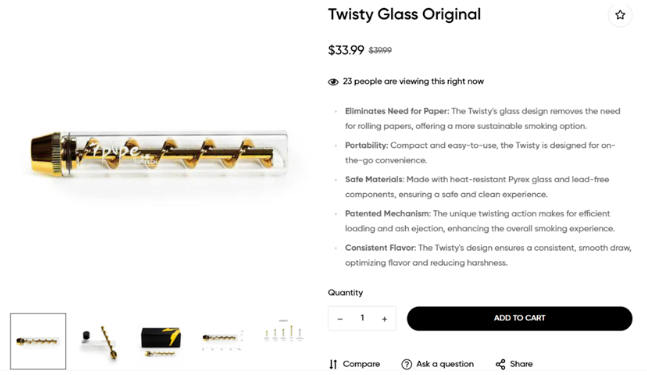Click the question mark icon
647x375 pixels.
(x=406, y=364)
